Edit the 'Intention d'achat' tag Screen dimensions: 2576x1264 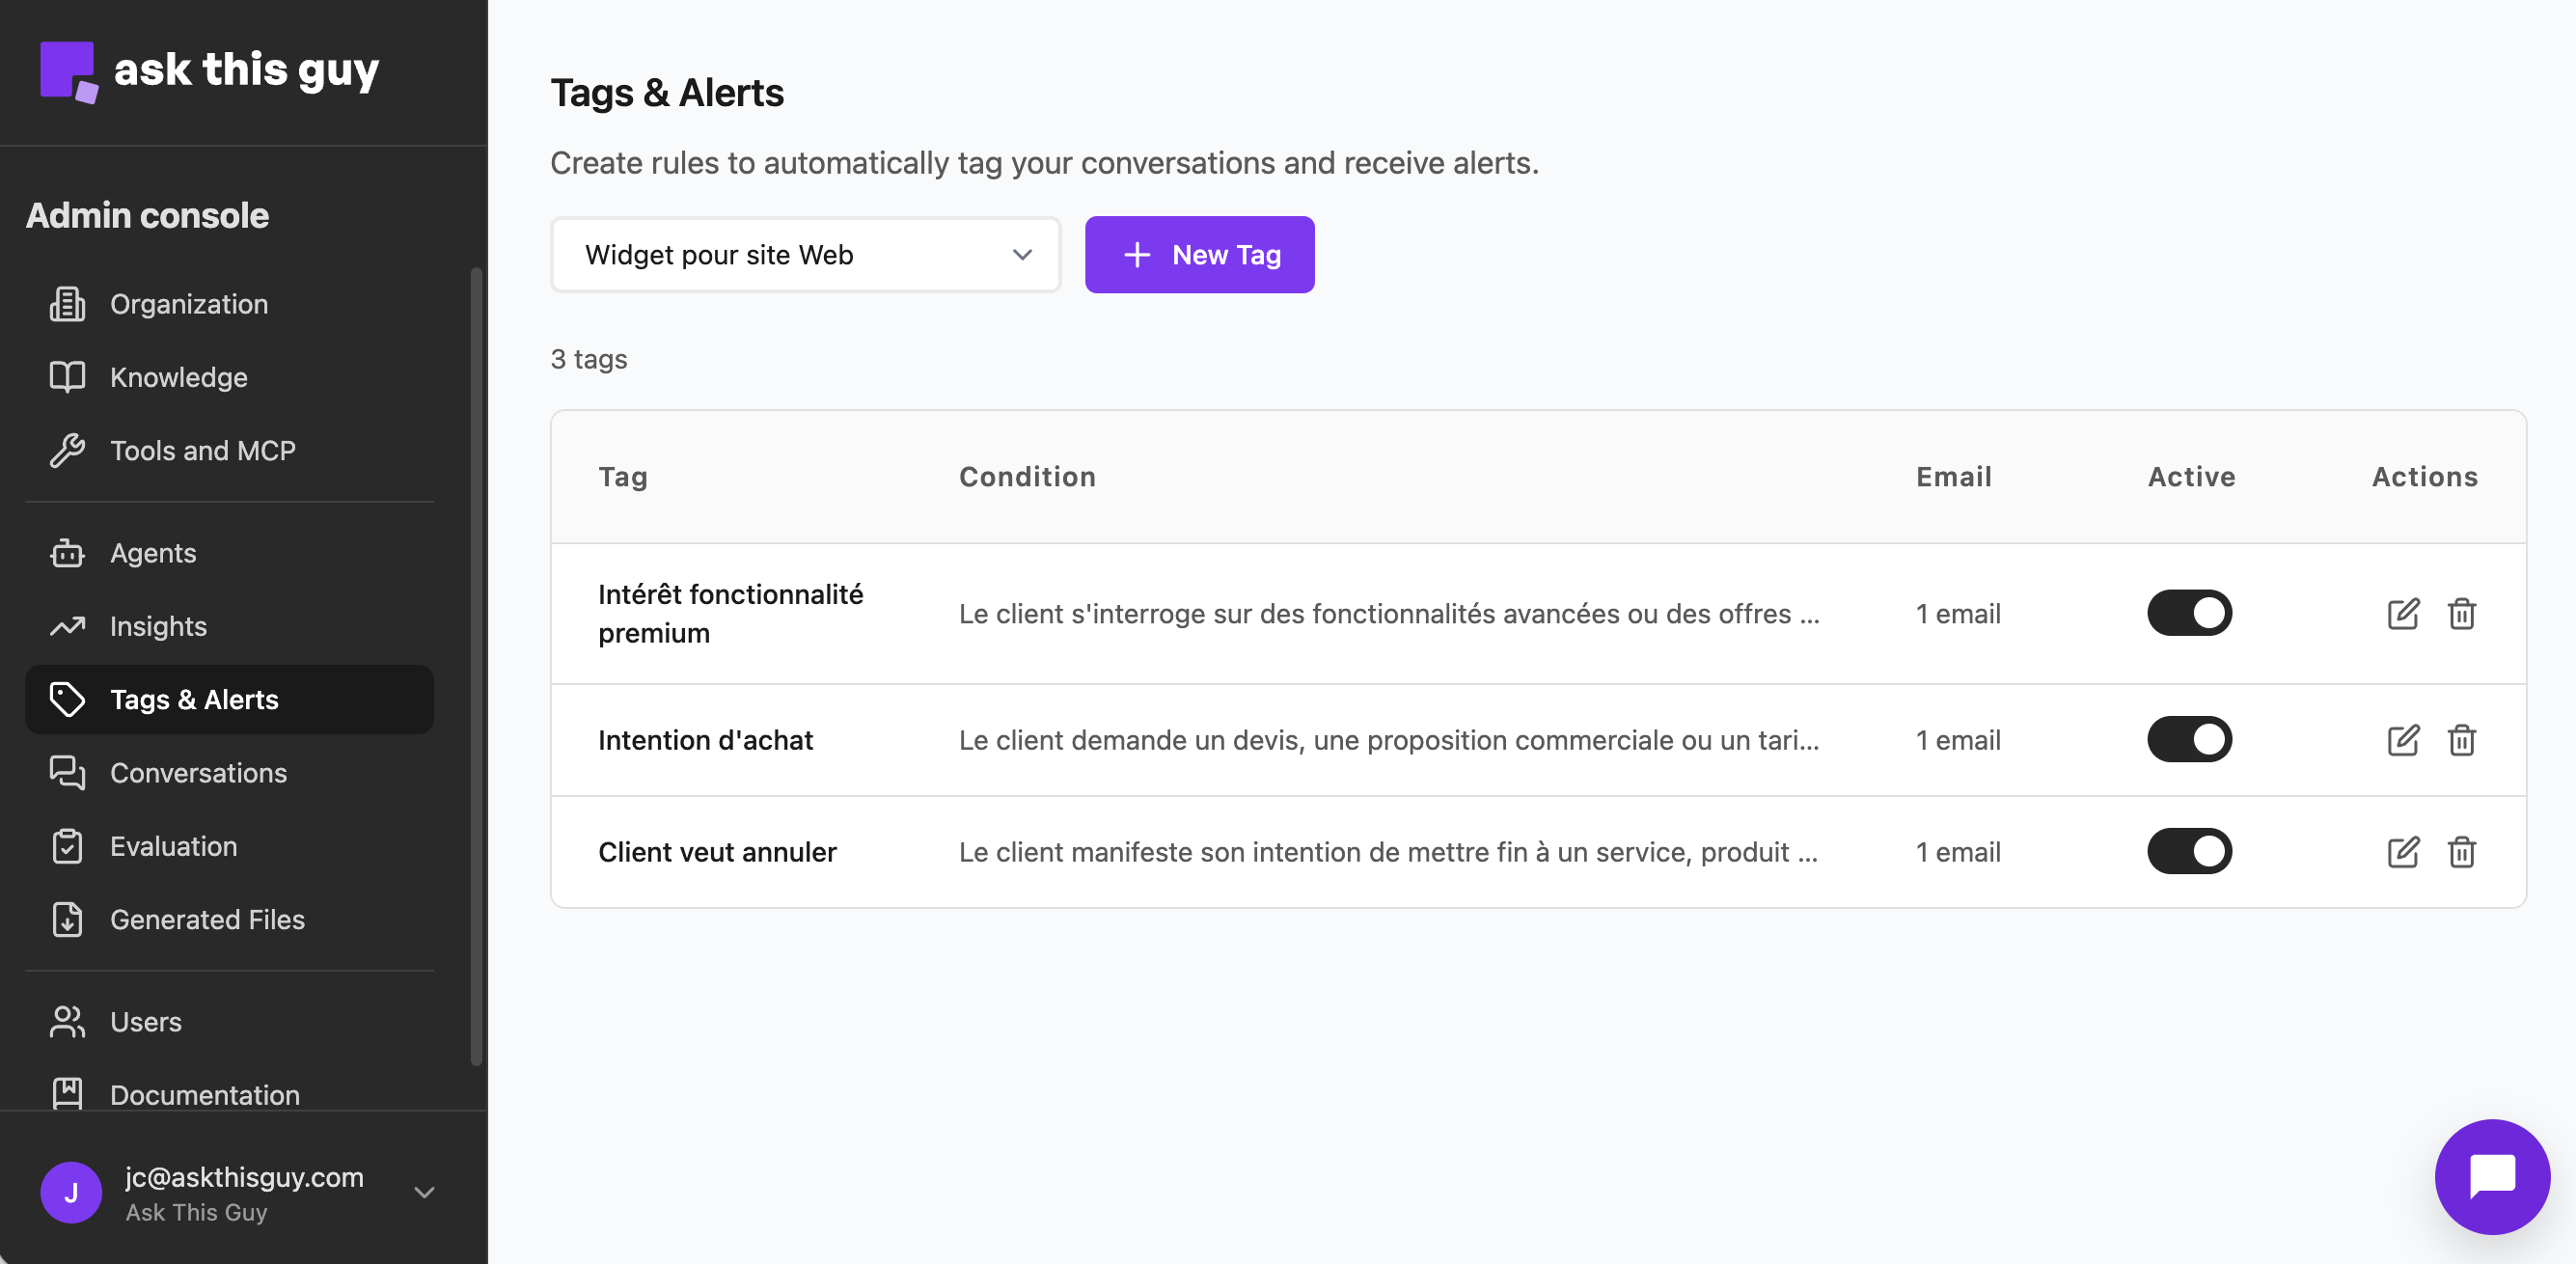click(2404, 740)
